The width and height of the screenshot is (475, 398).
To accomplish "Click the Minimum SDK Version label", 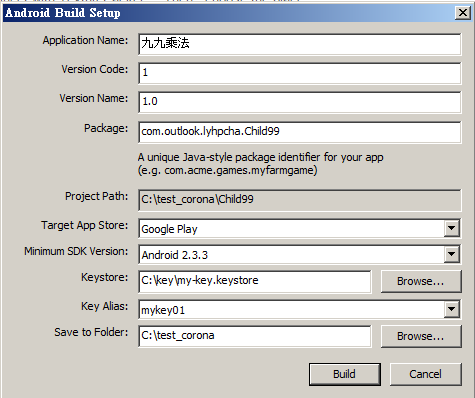I will 76,251.
